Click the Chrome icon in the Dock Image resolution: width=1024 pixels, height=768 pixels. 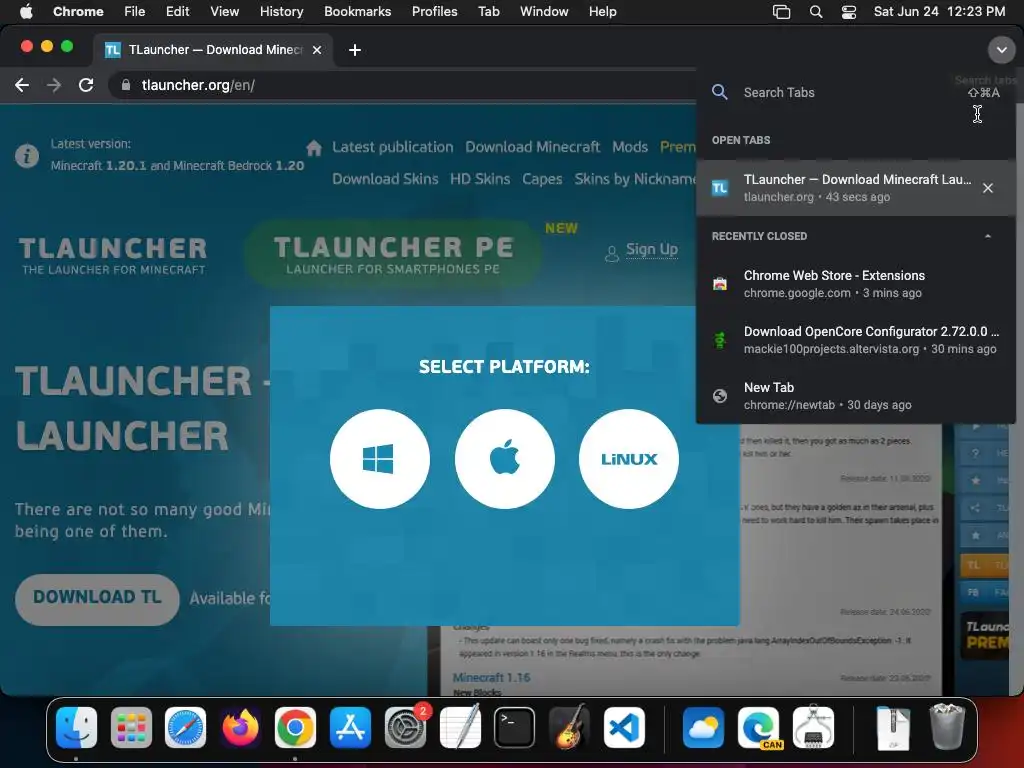point(295,727)
